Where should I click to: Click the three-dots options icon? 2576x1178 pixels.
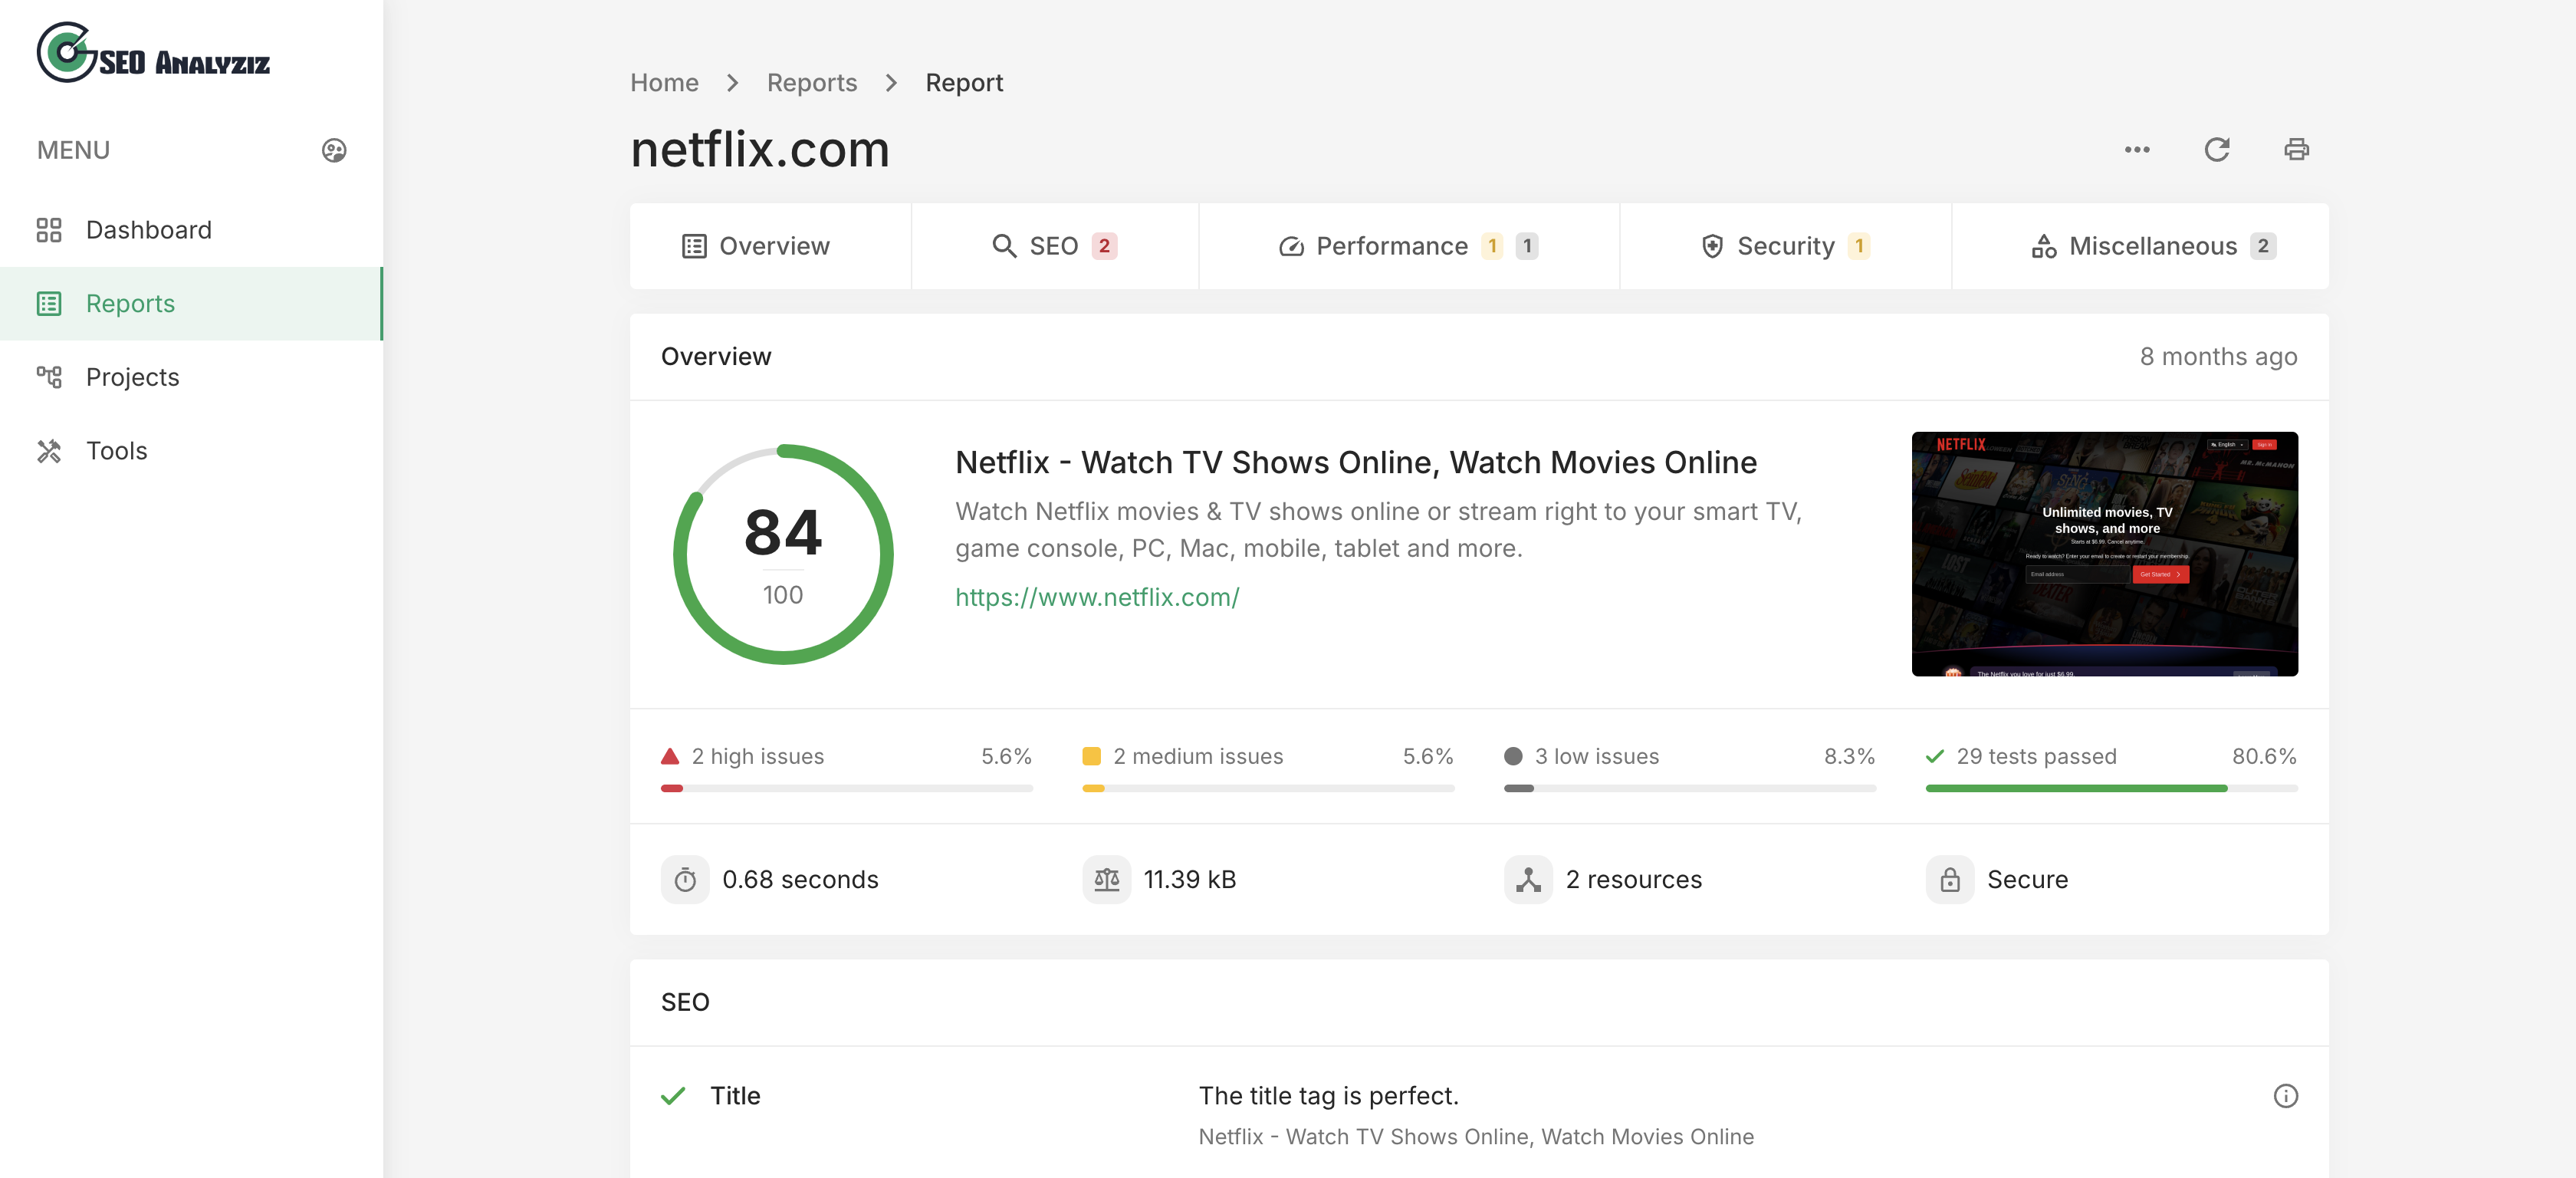(x=2137, y=148)
